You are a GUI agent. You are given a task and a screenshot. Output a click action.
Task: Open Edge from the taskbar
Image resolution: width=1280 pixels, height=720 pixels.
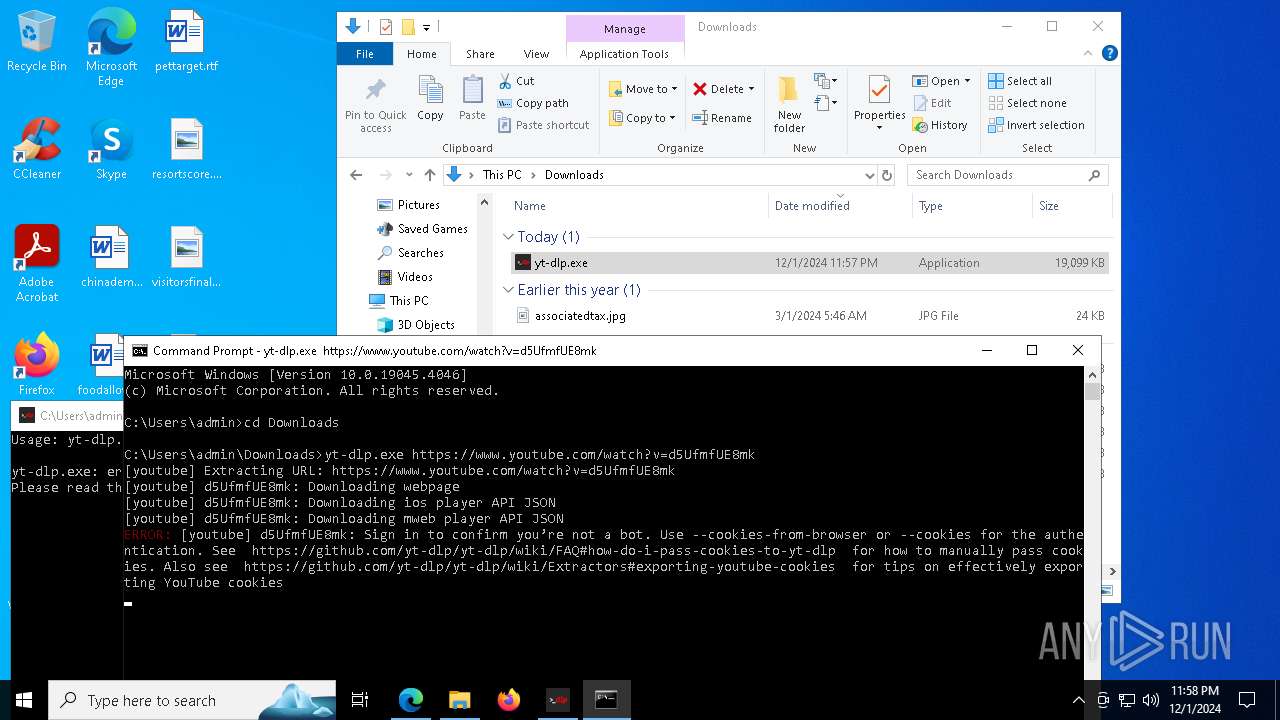coord(411,700)
